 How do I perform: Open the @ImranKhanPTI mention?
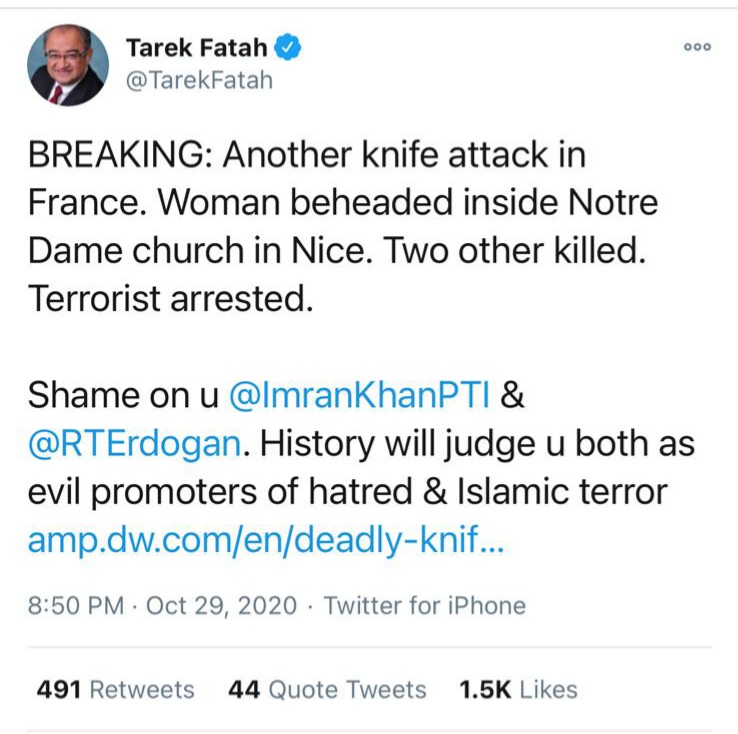(x=360, y=395)
